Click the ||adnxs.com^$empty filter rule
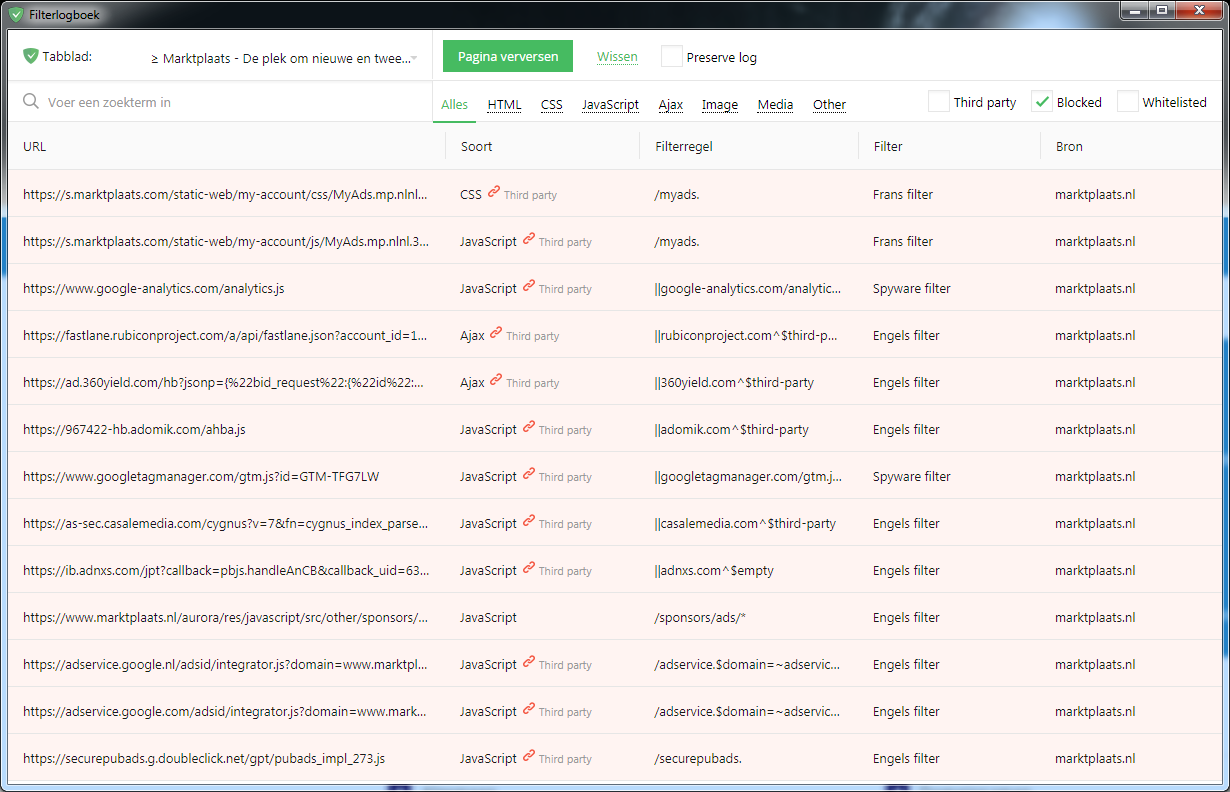Screen dimensions: 1230x792 [x=714, y=570]
